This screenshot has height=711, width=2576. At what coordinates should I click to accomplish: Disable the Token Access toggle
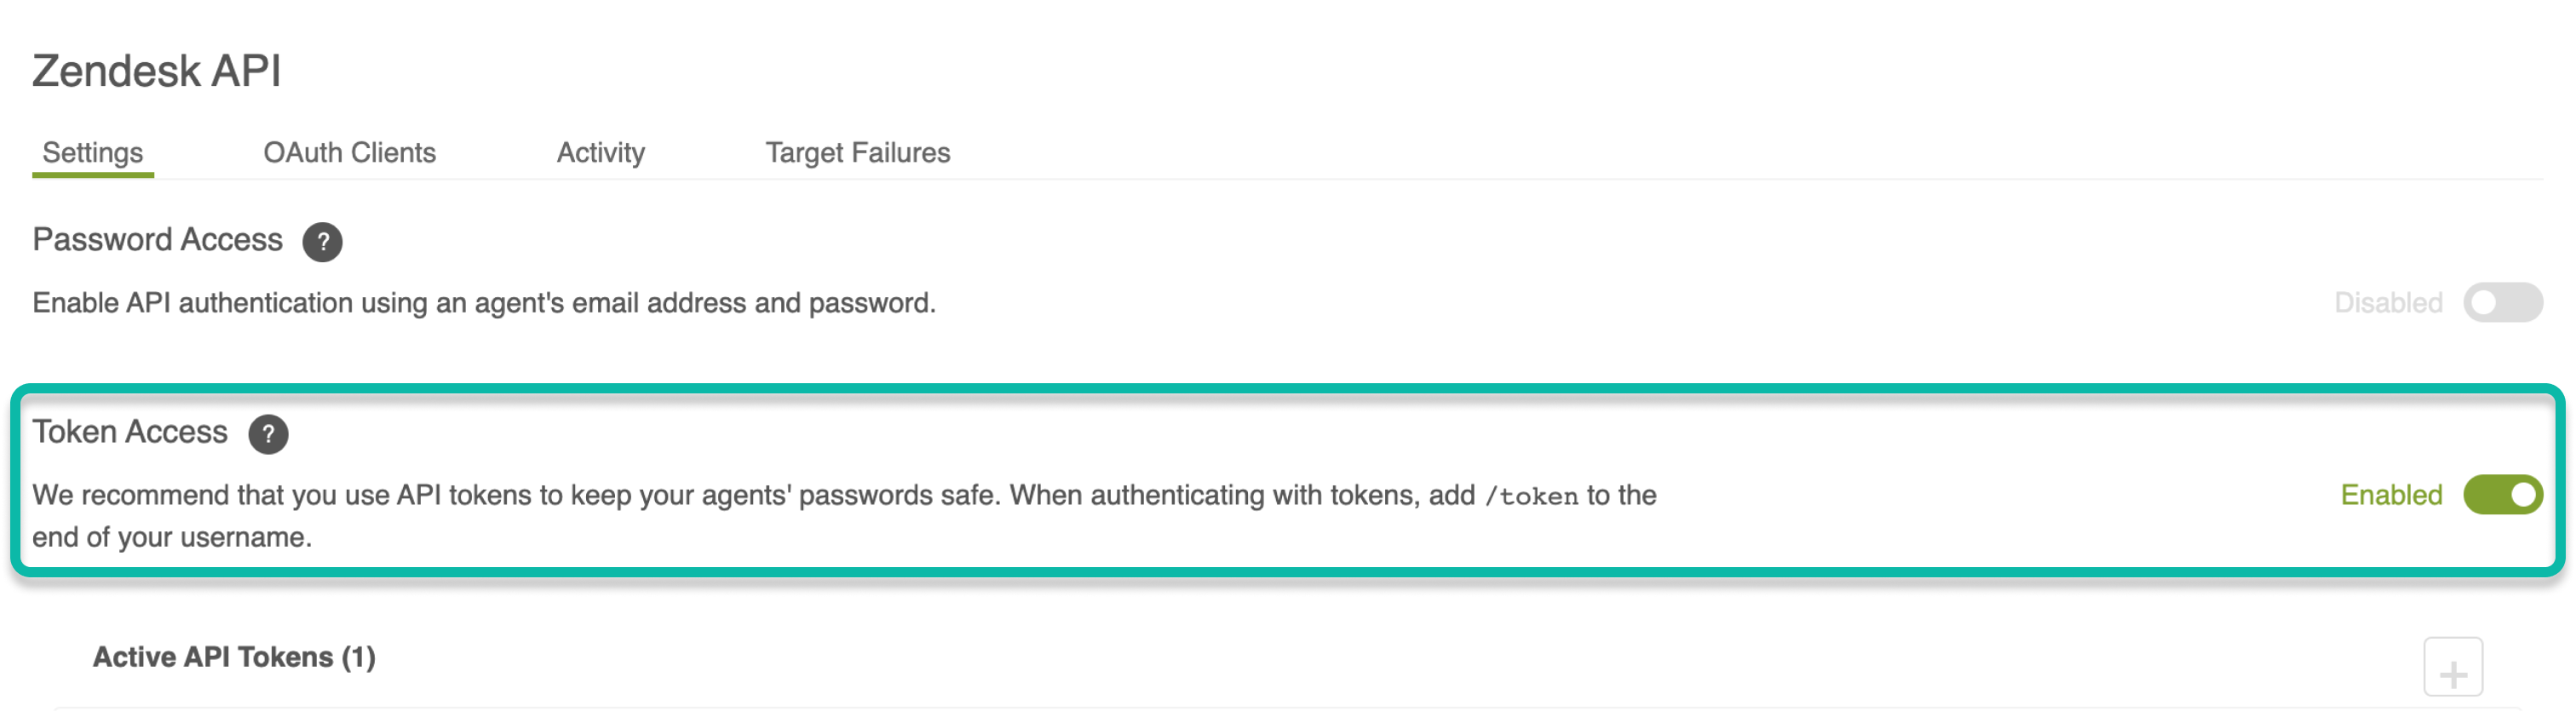2502,494
